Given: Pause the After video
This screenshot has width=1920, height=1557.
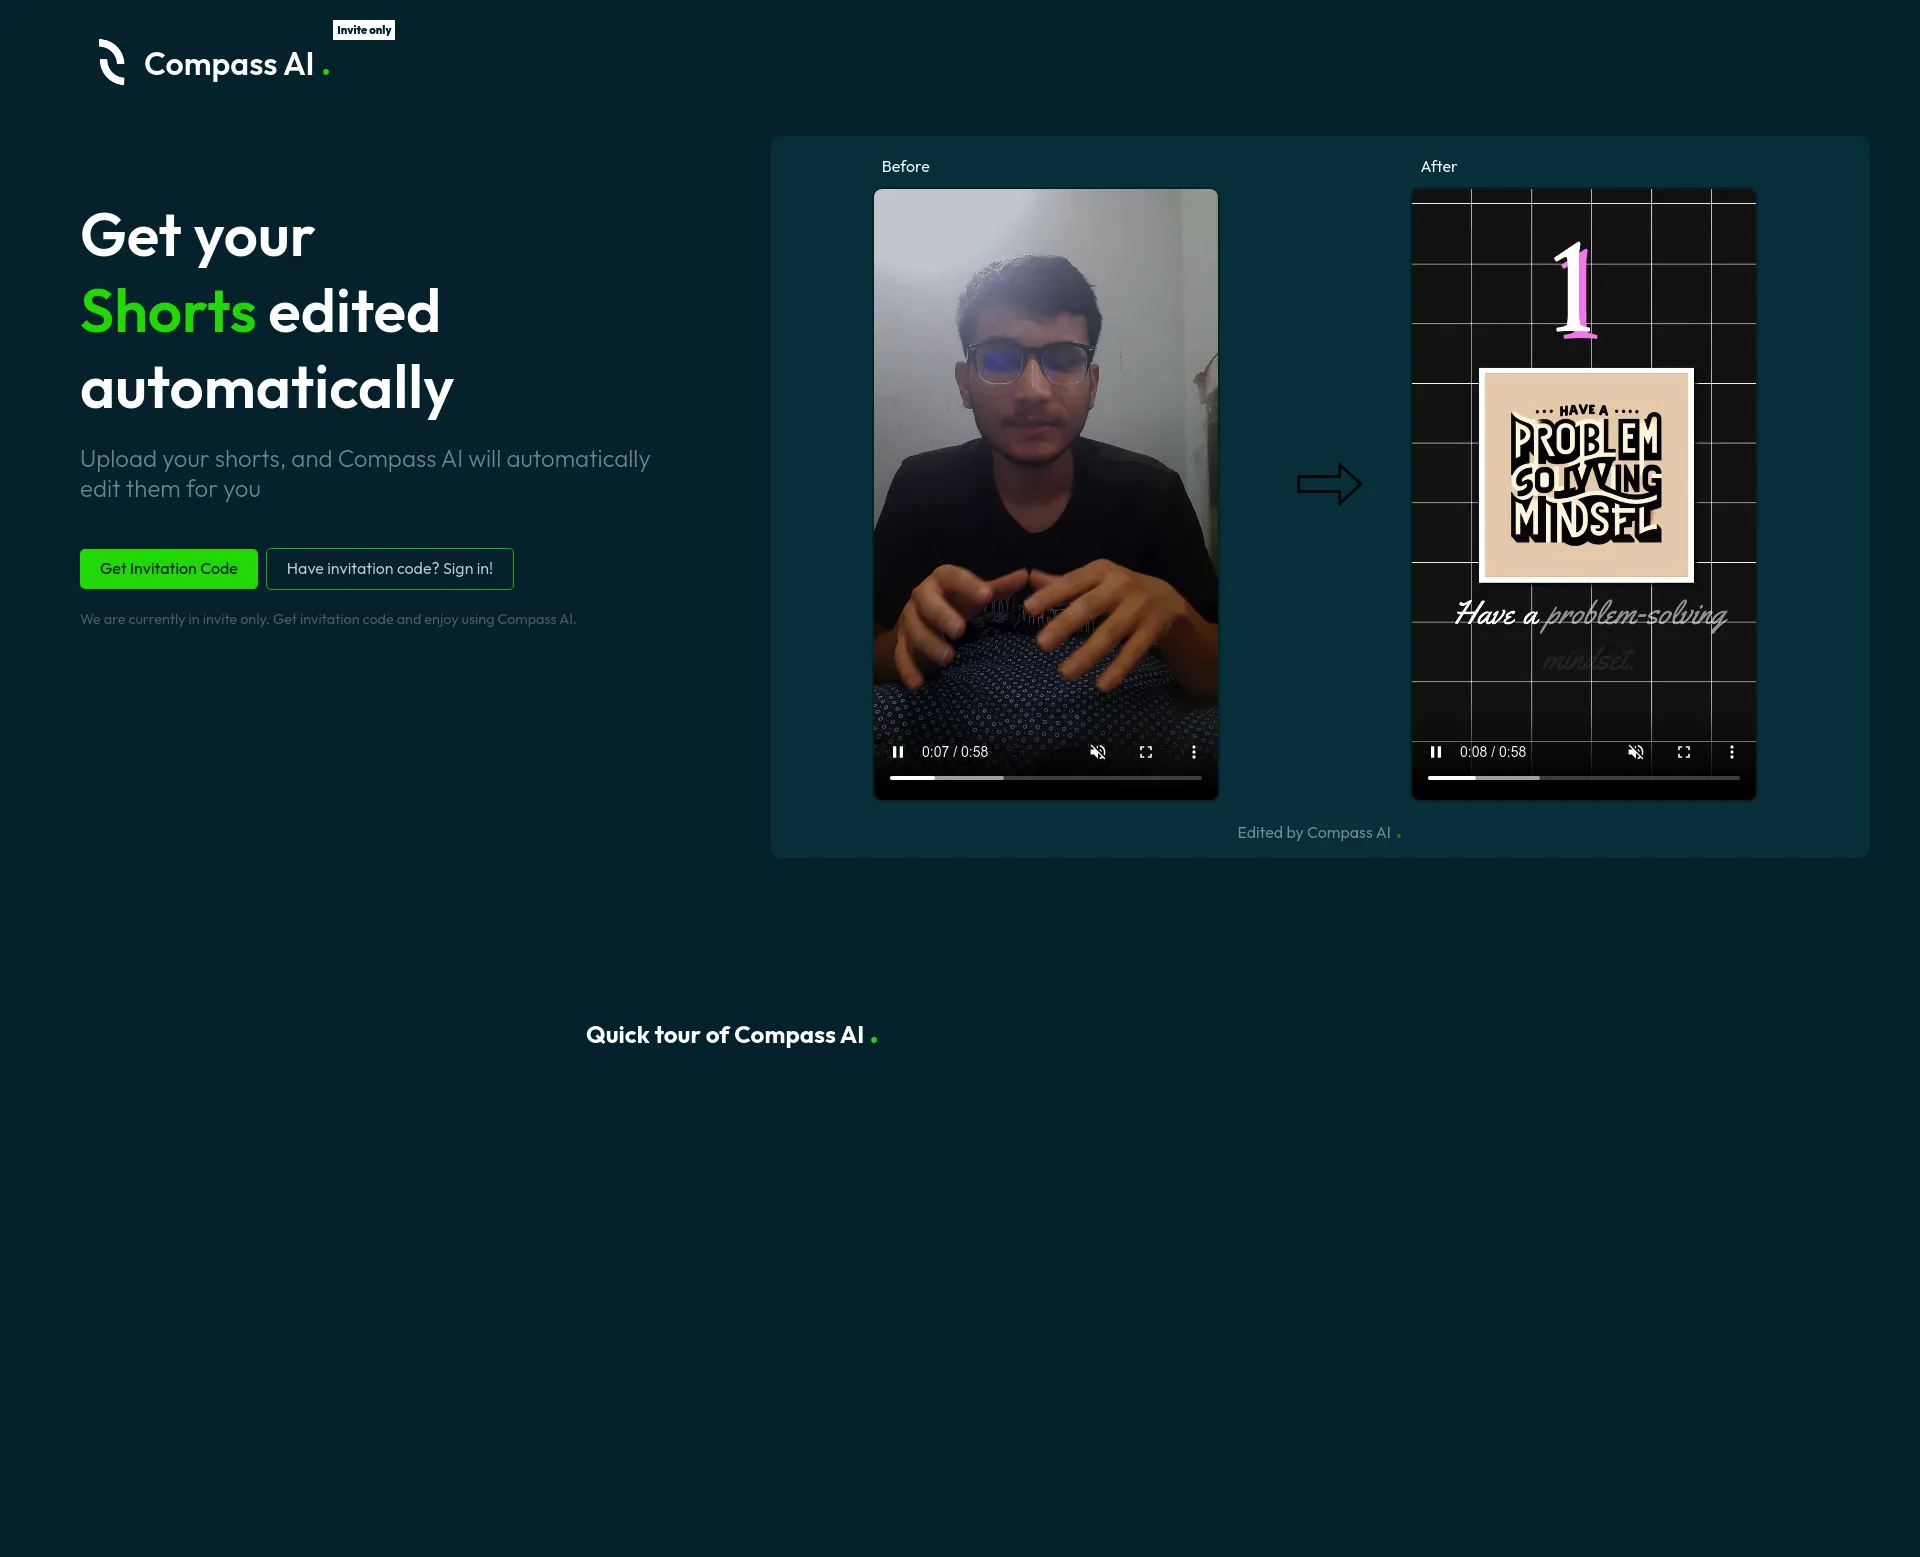Looking at the screenshot, I should pyautogui.click(x=1436, y=752).
